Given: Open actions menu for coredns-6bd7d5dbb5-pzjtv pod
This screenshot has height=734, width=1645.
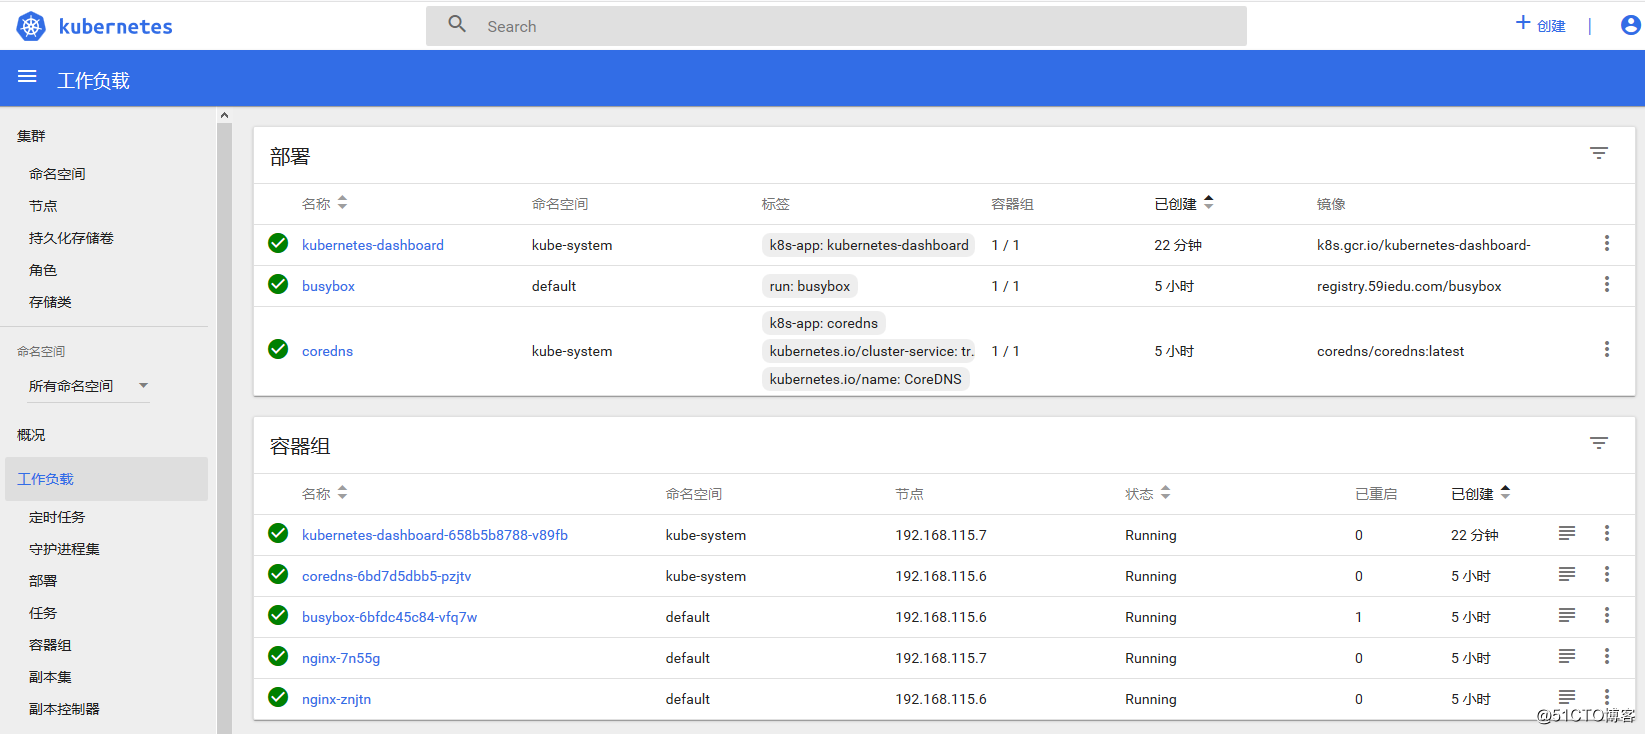Looking at the screenshot, I should 1607,574.
